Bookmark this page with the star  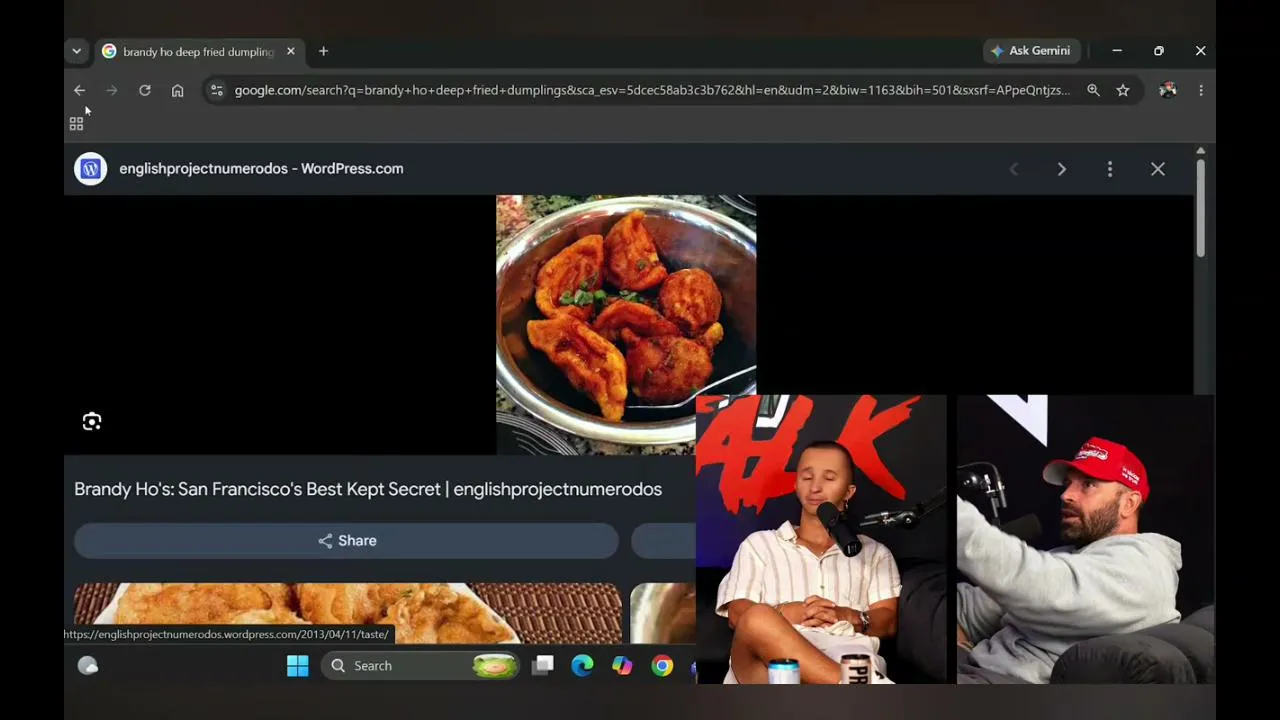coord(1123,90)
